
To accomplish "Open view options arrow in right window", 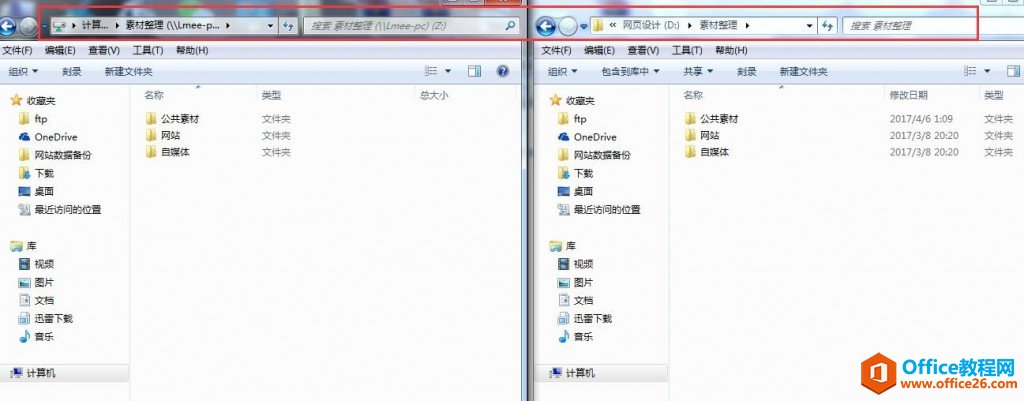I will pyautogui.click(x=987, y=71).
